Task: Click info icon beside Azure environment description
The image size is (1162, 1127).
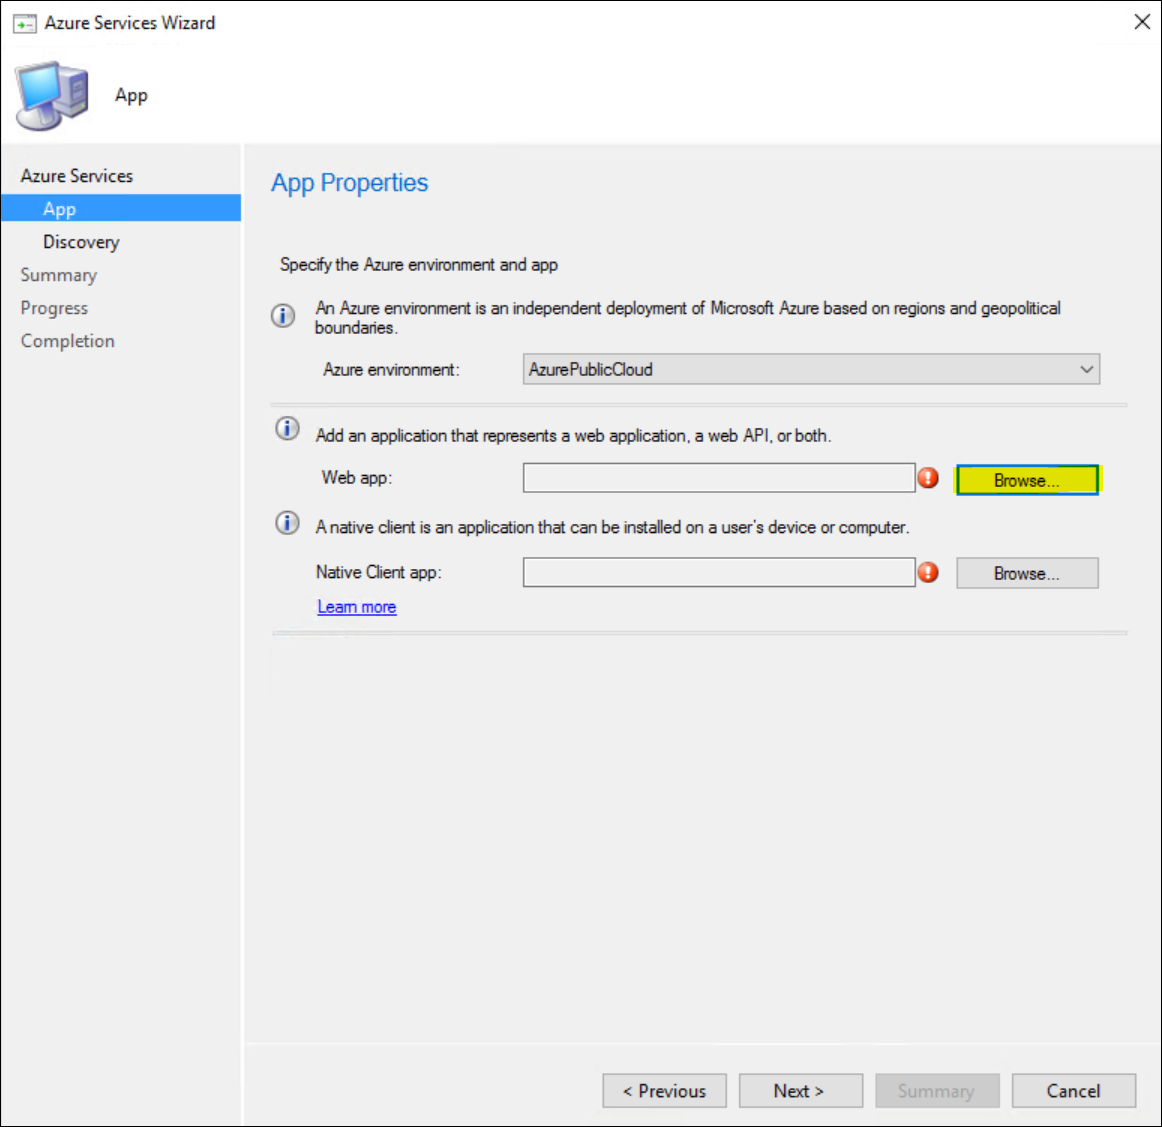Action: click(283, 316)
